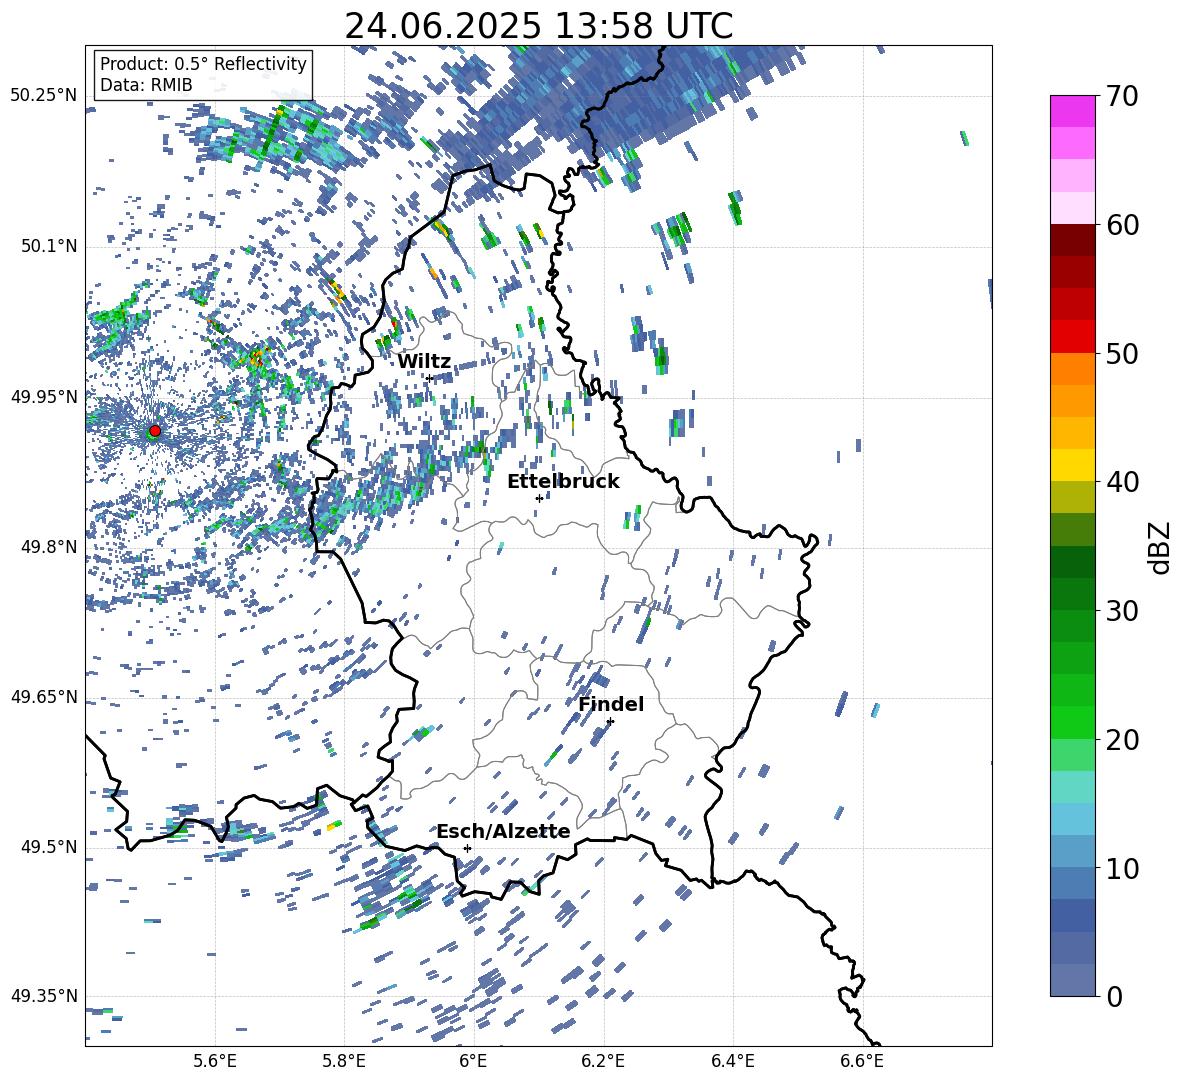Click the 49.35°N latitude tick label
The width and height of the screenshot is (1184, 1081).
coord(44,996)
